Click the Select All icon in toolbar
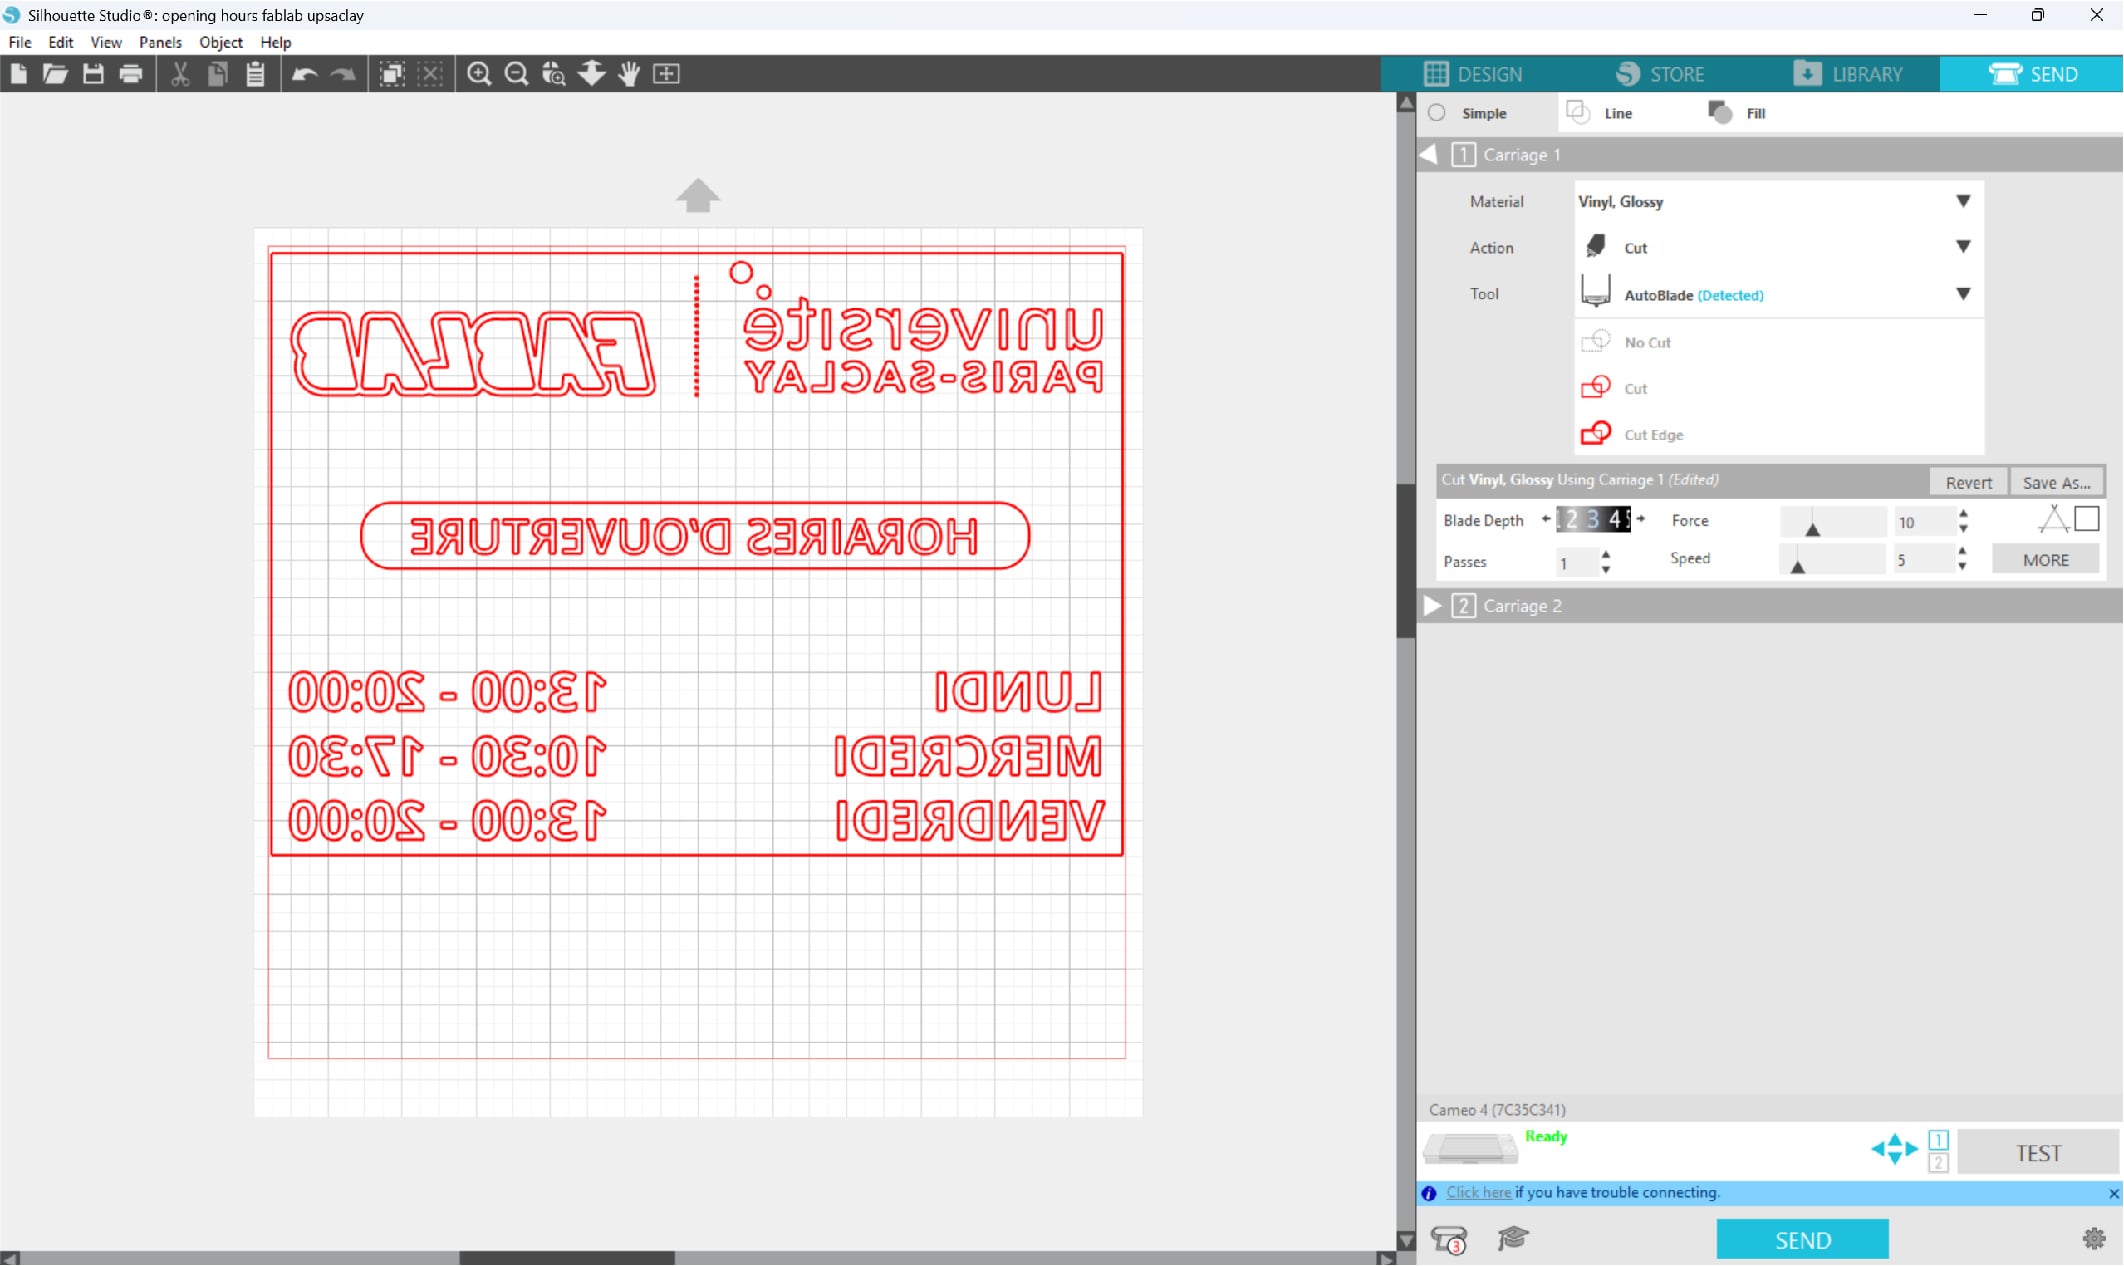 (392, 74)
